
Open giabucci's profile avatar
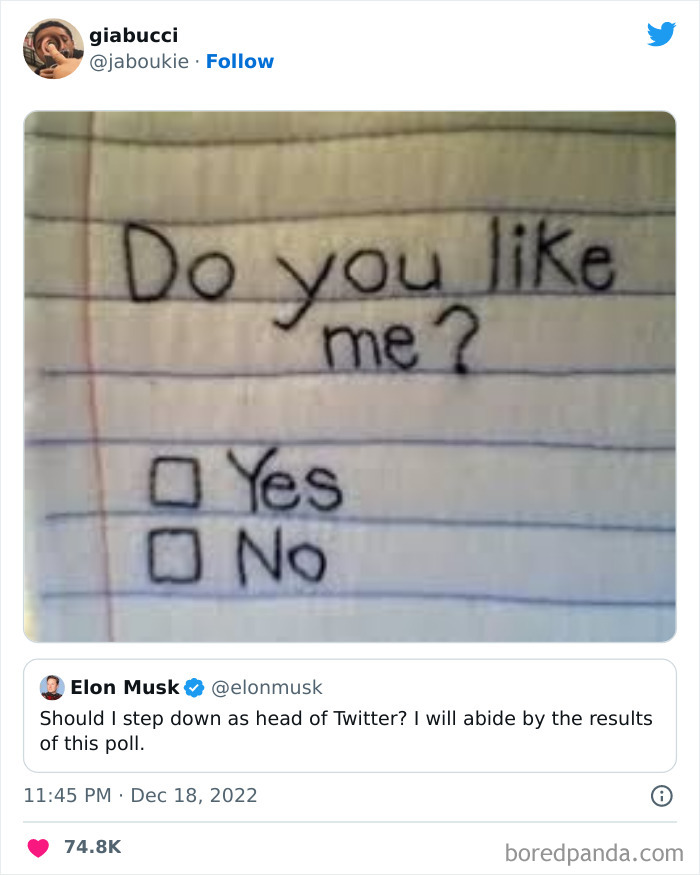point(53,47)
